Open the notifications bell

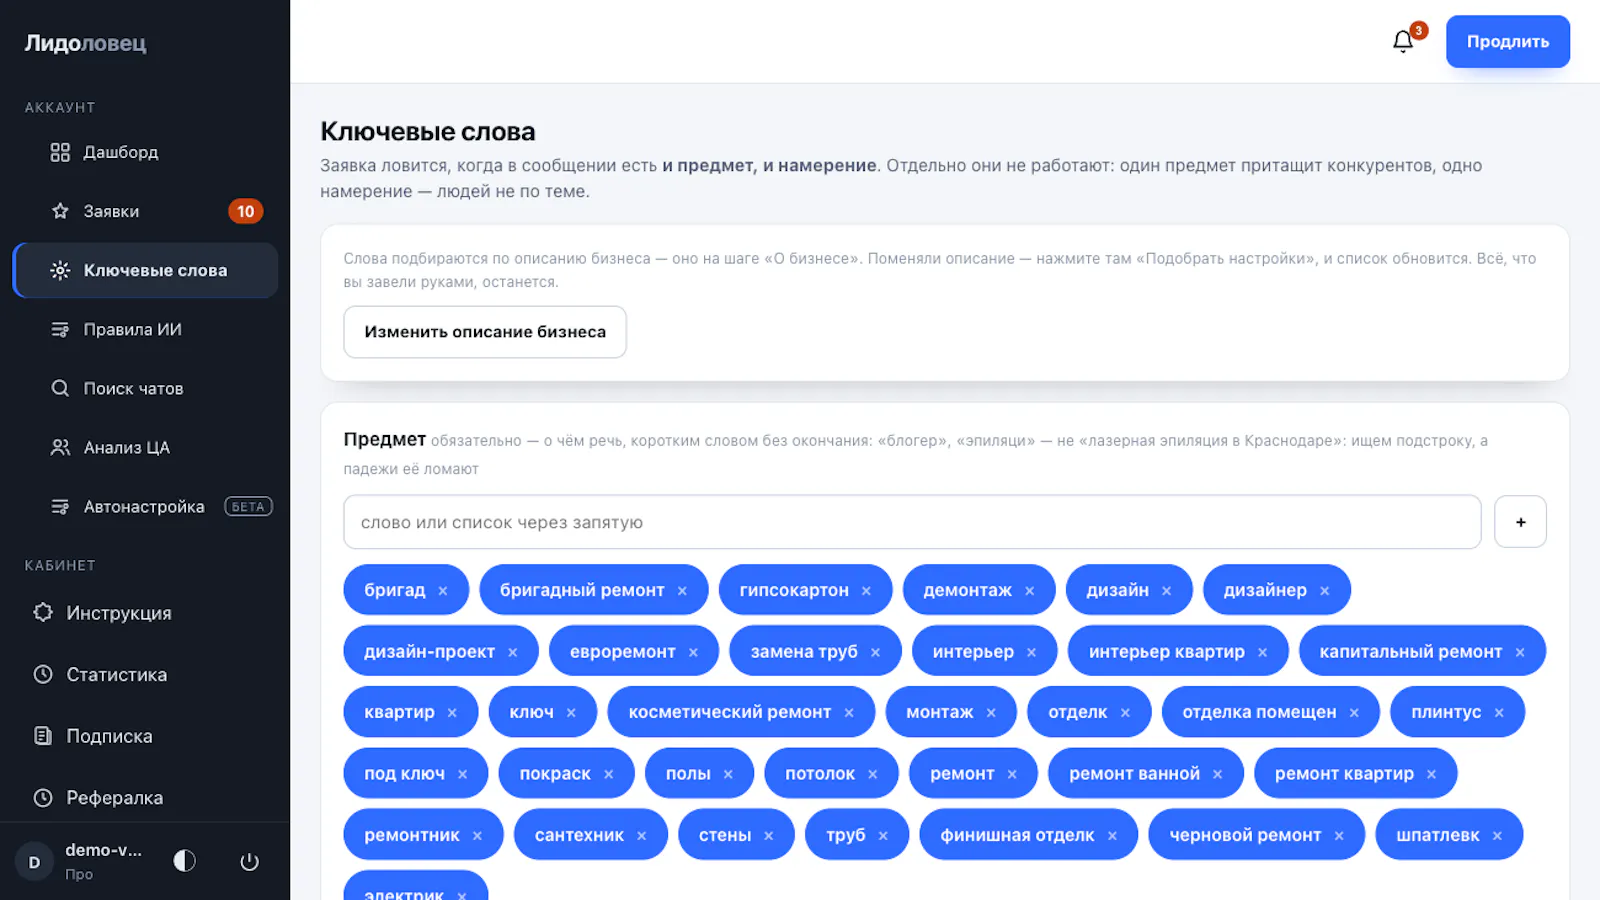pyautogui.click(x=1403, y=41)
